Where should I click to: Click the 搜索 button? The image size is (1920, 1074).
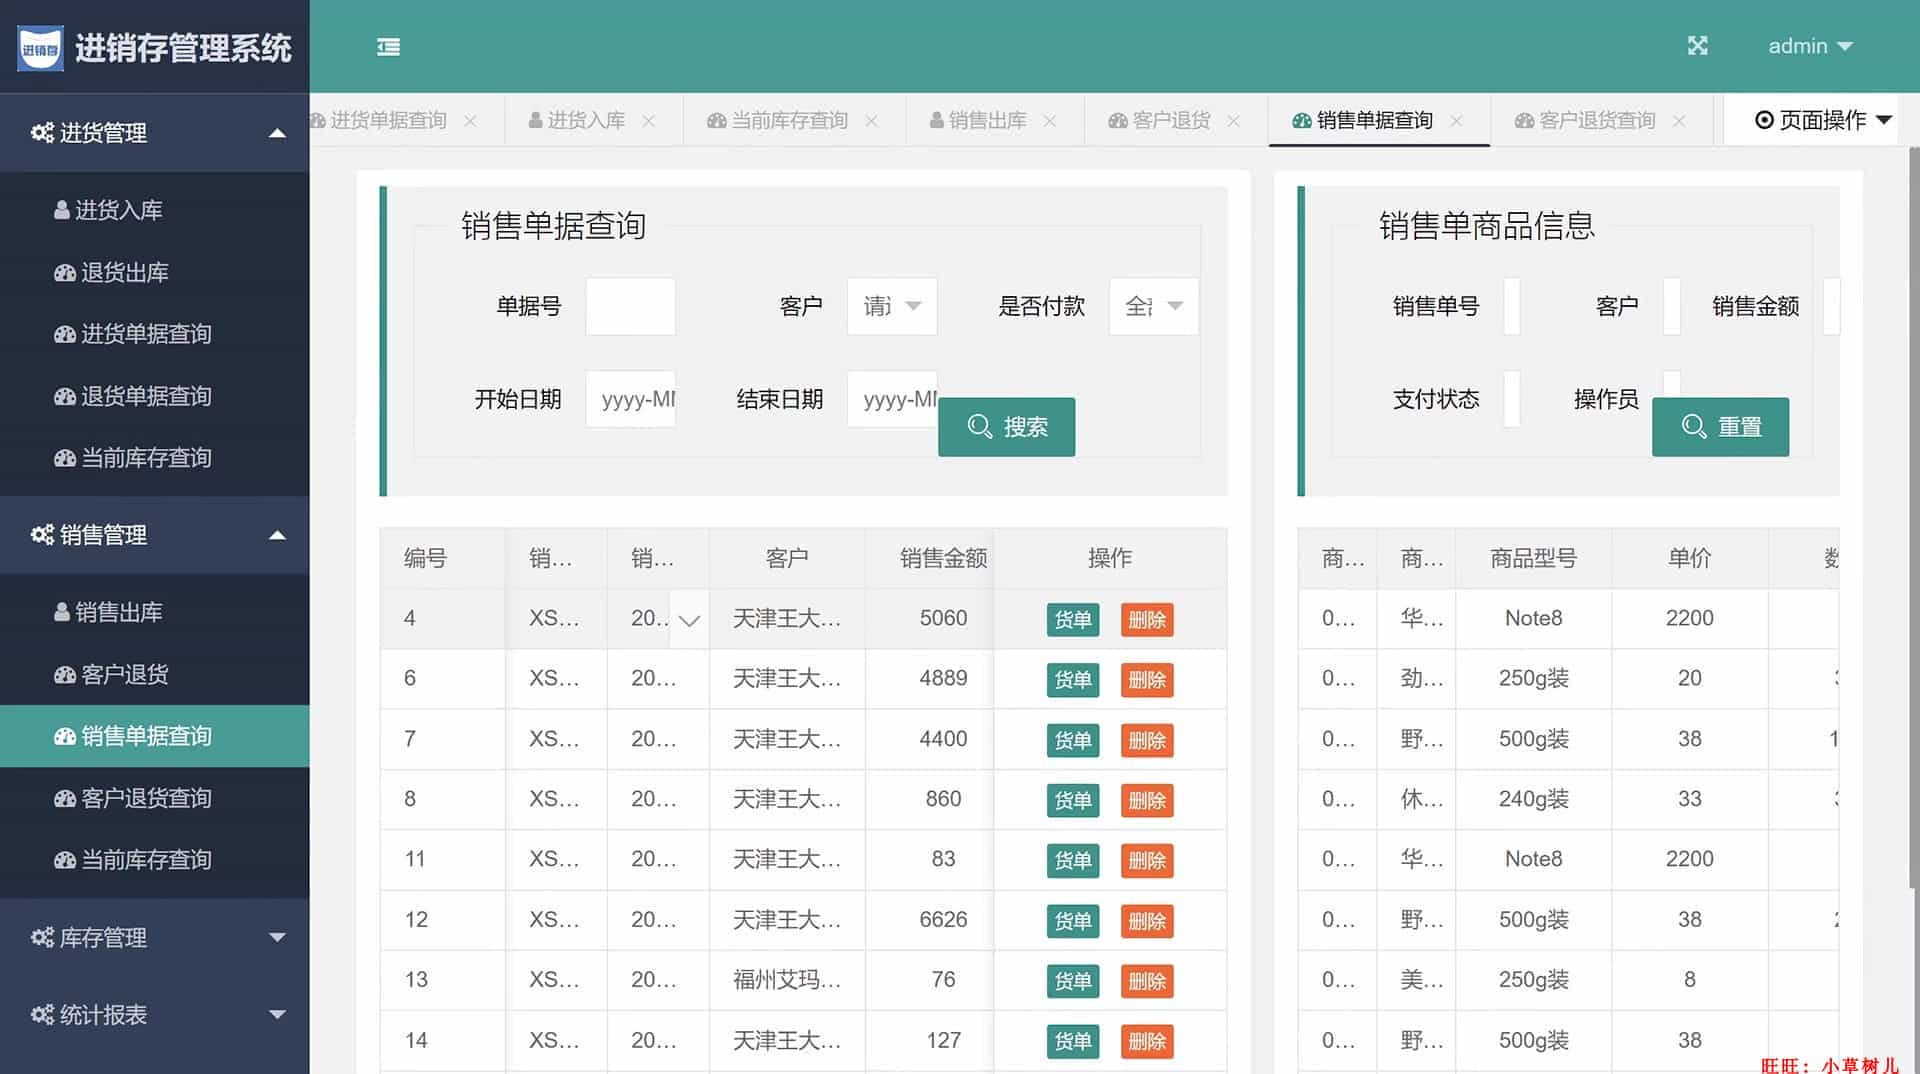[1006, 427]
